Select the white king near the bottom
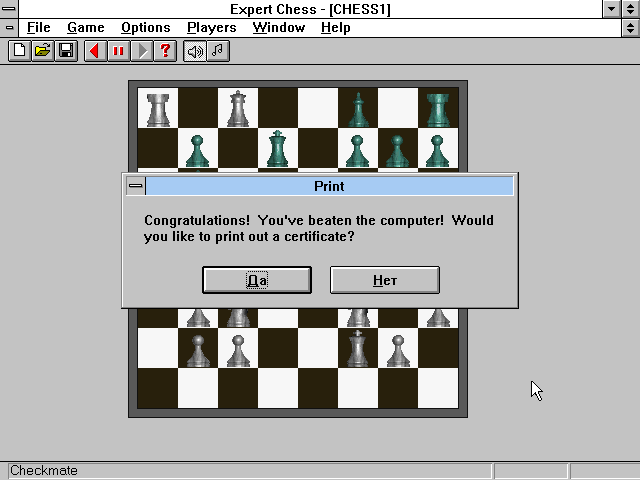The height and width of the screenshot is (480, 640). pyautogui.click(x=358, y=349)
